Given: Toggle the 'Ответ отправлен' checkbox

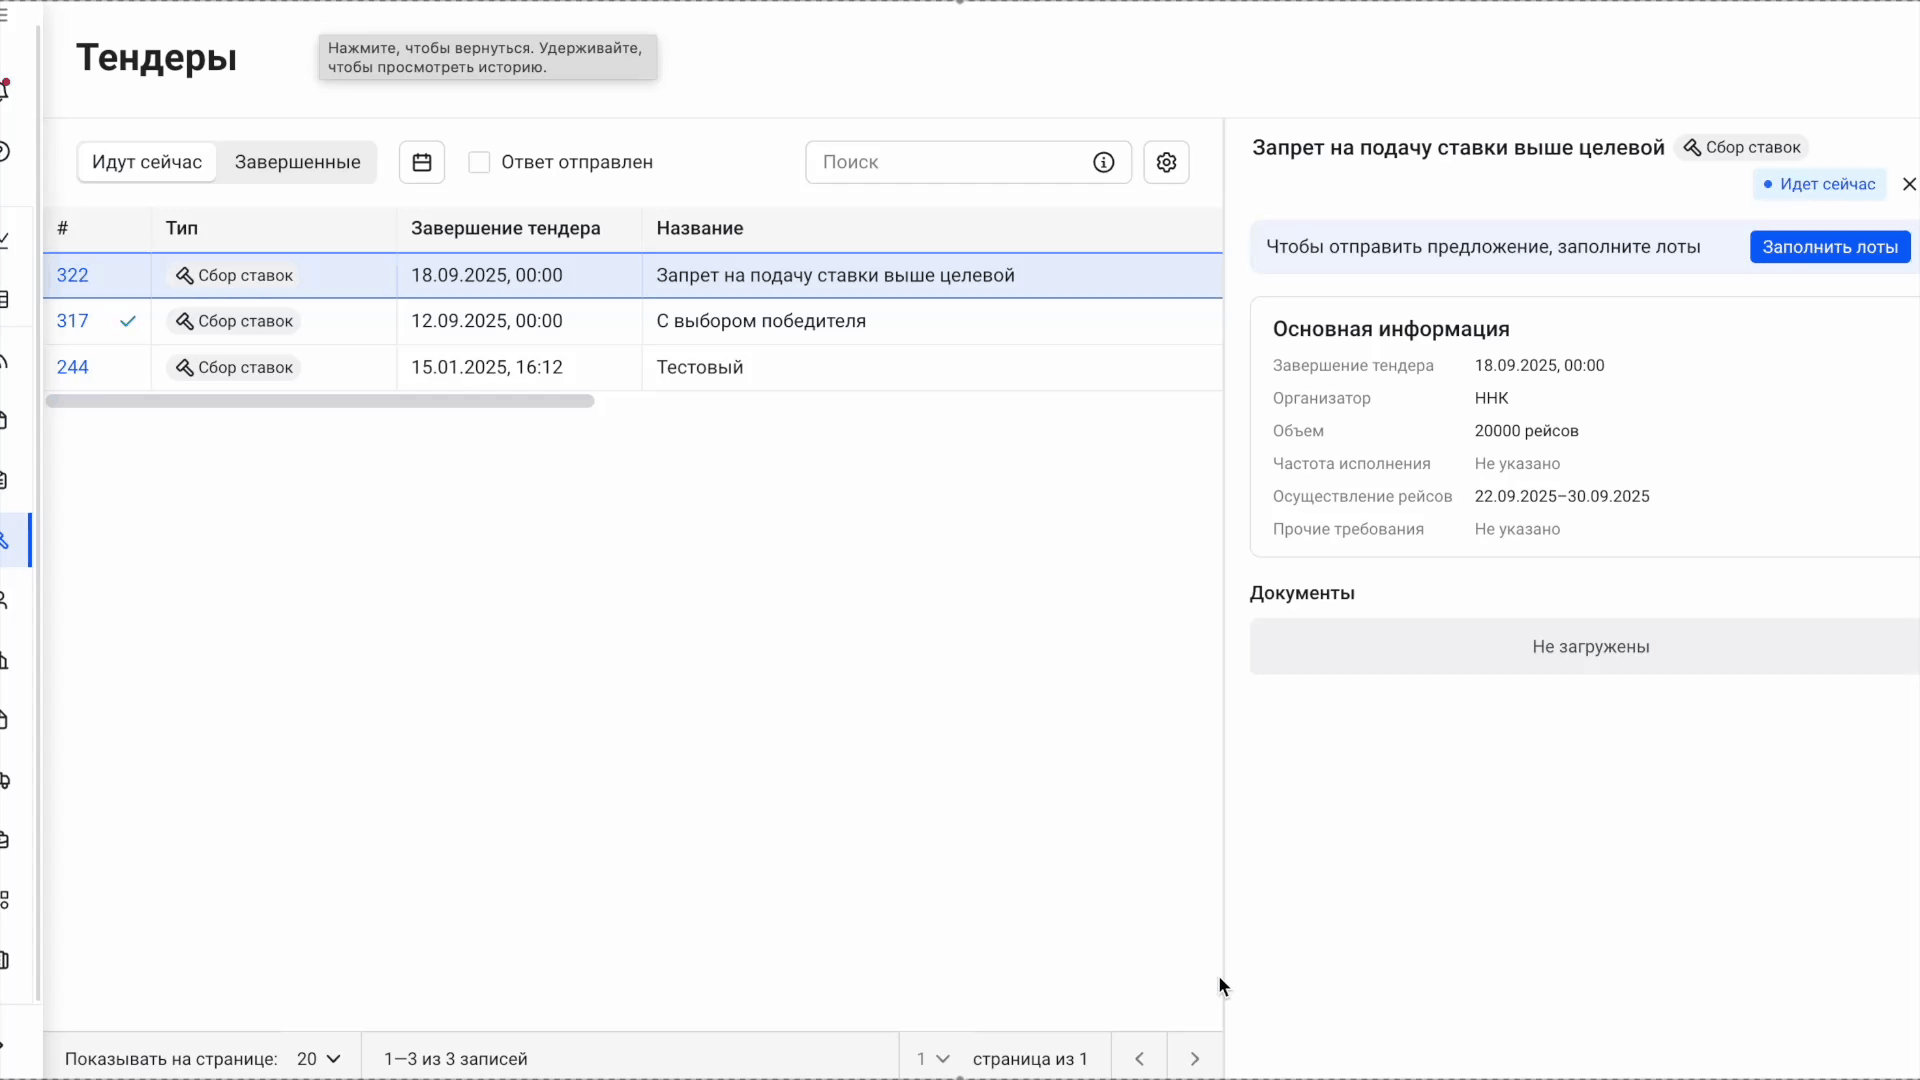Looking at the screenshot, I should (x=479, y=162).
